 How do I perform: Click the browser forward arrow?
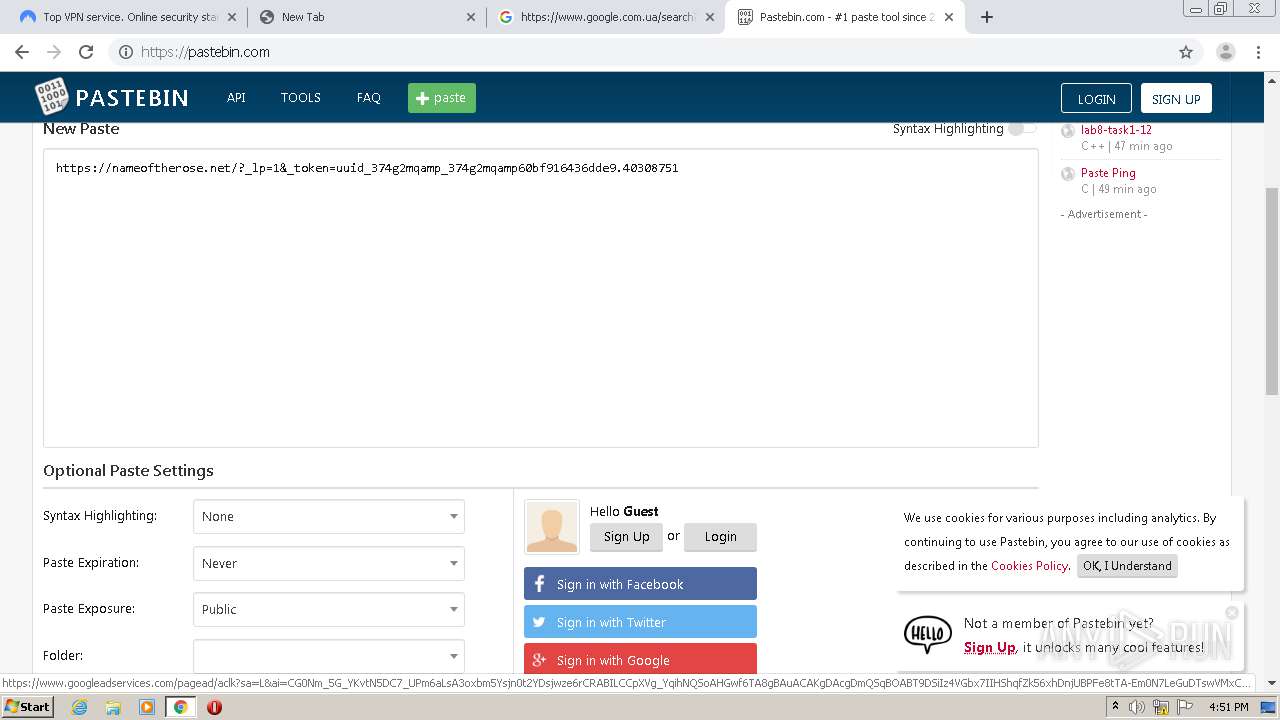pyautogui.click(x=54, y=52)
